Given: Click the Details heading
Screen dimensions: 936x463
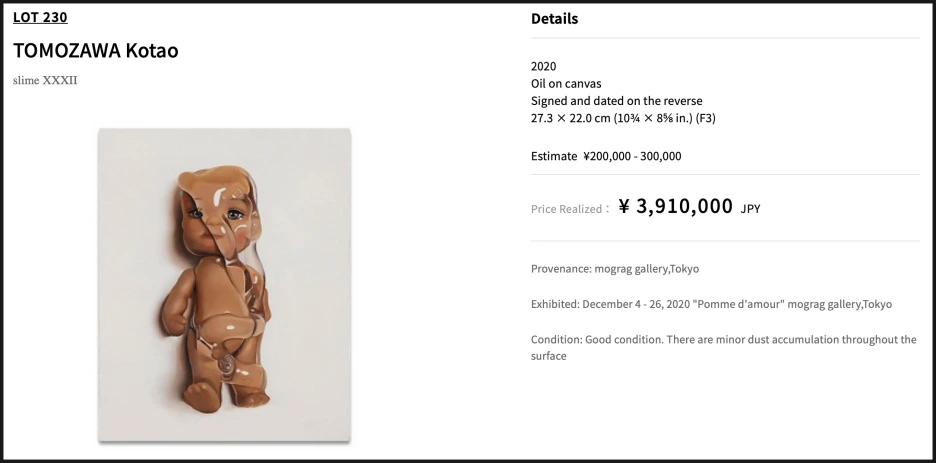Looking at the screenshot, I should tap(555, 18).
